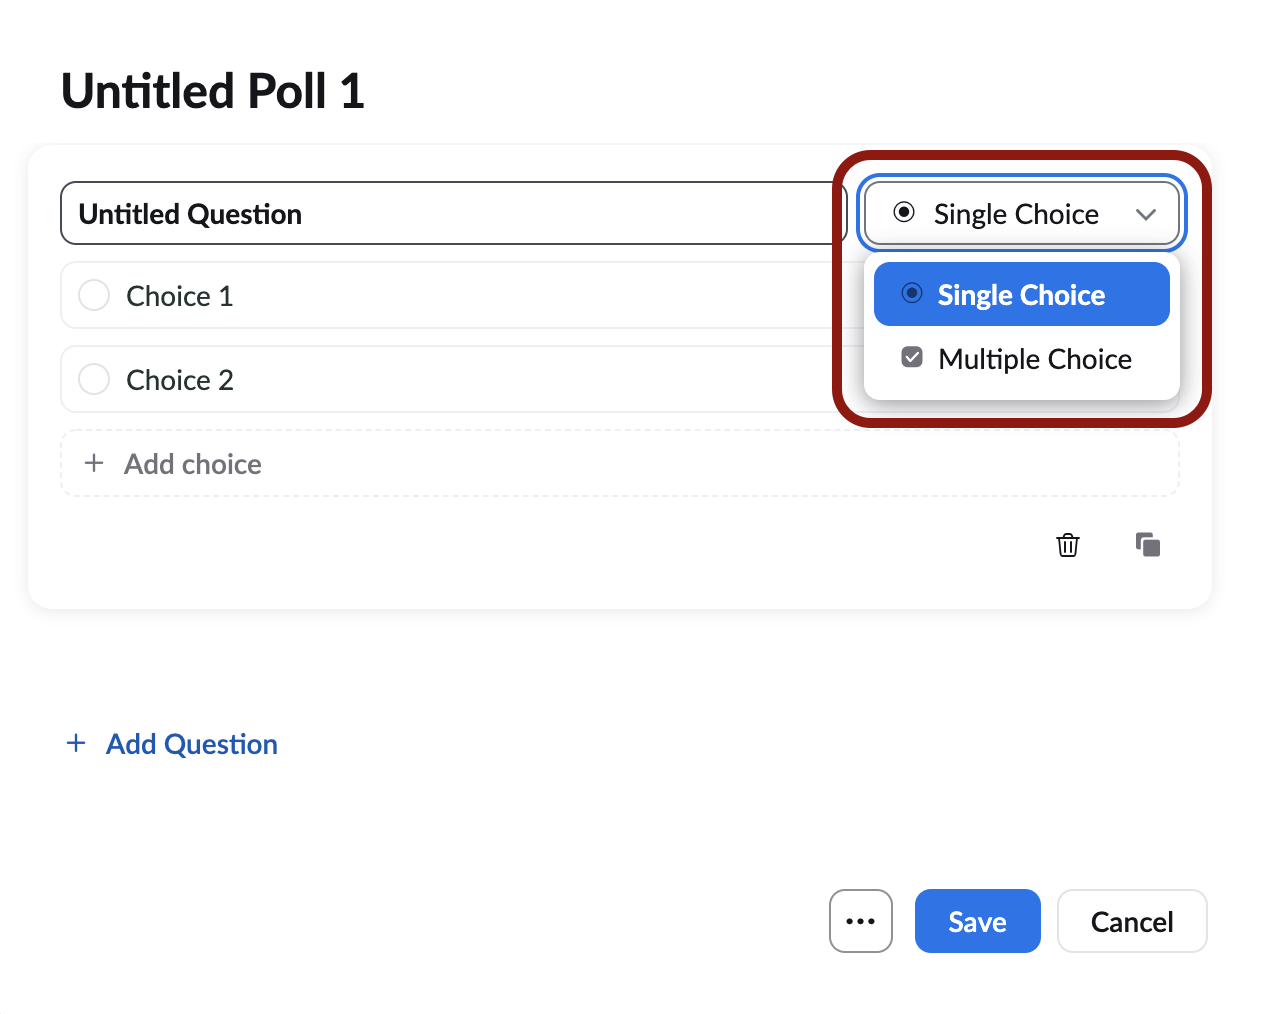Cancel poll editing

click(x=1131, y=921)
